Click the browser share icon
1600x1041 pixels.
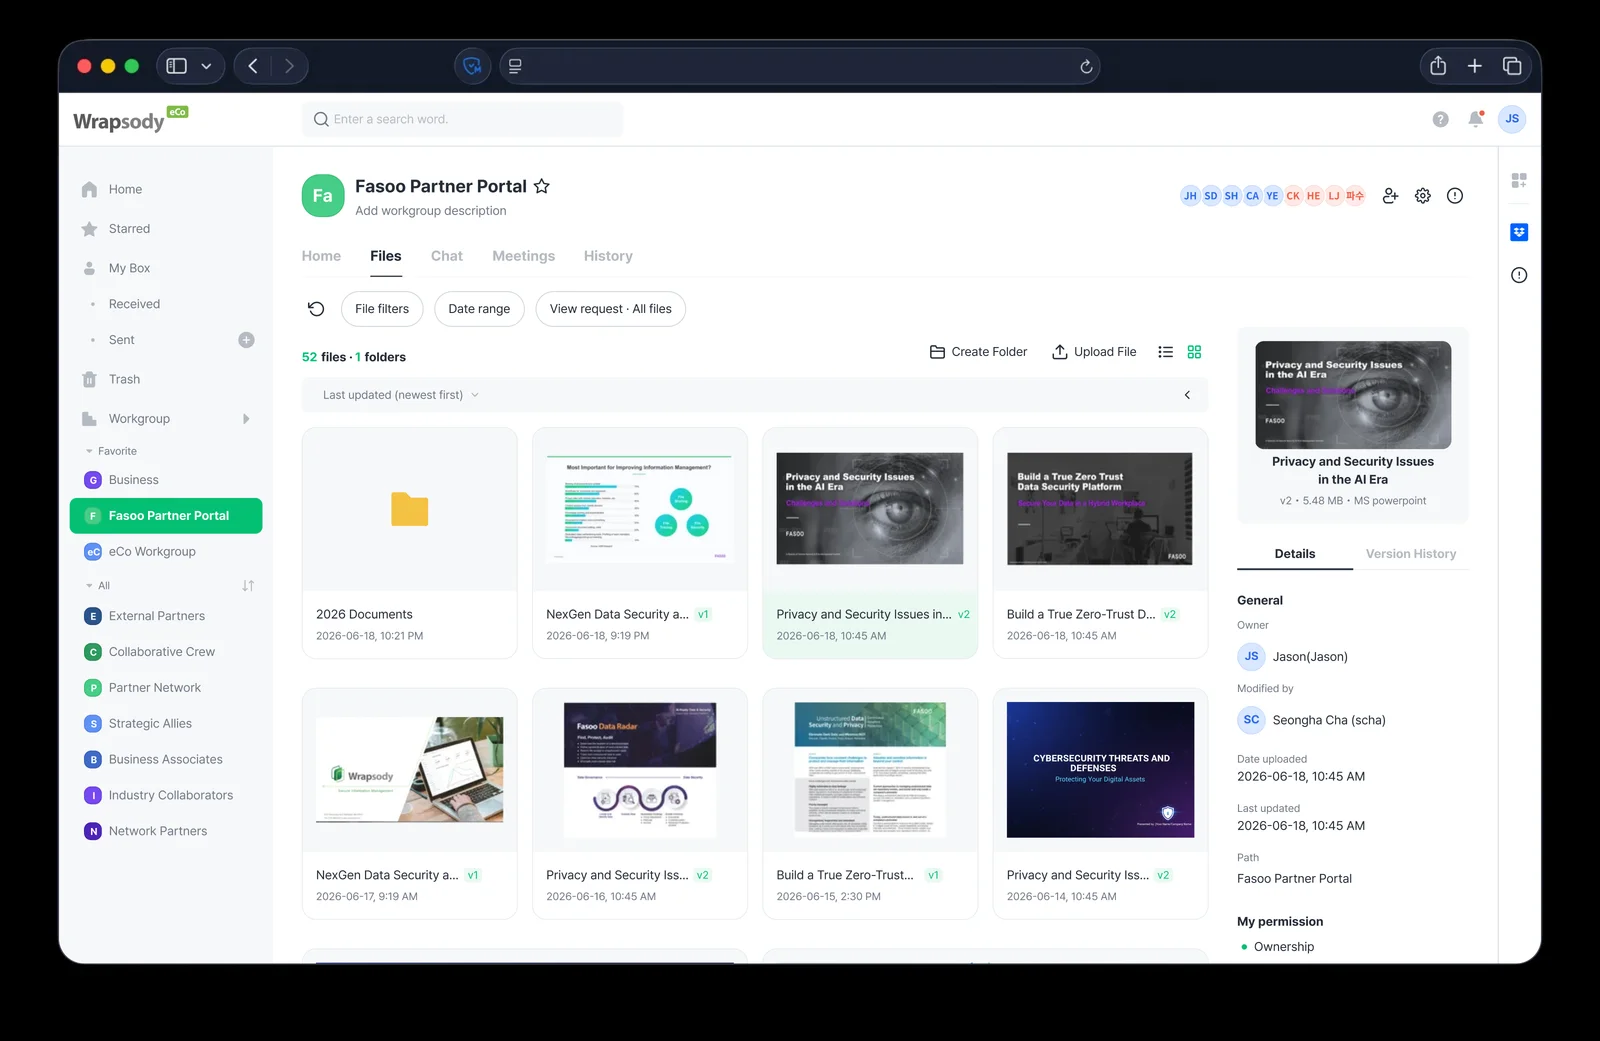click(x=1438, y=66)
